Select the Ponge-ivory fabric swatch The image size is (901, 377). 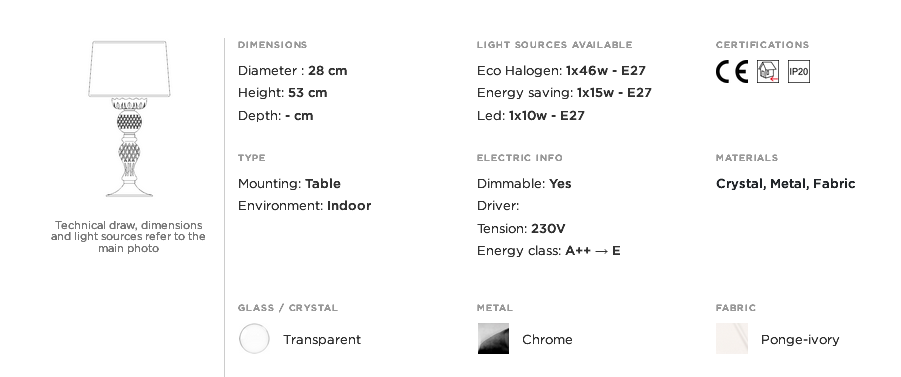point(731,338)
